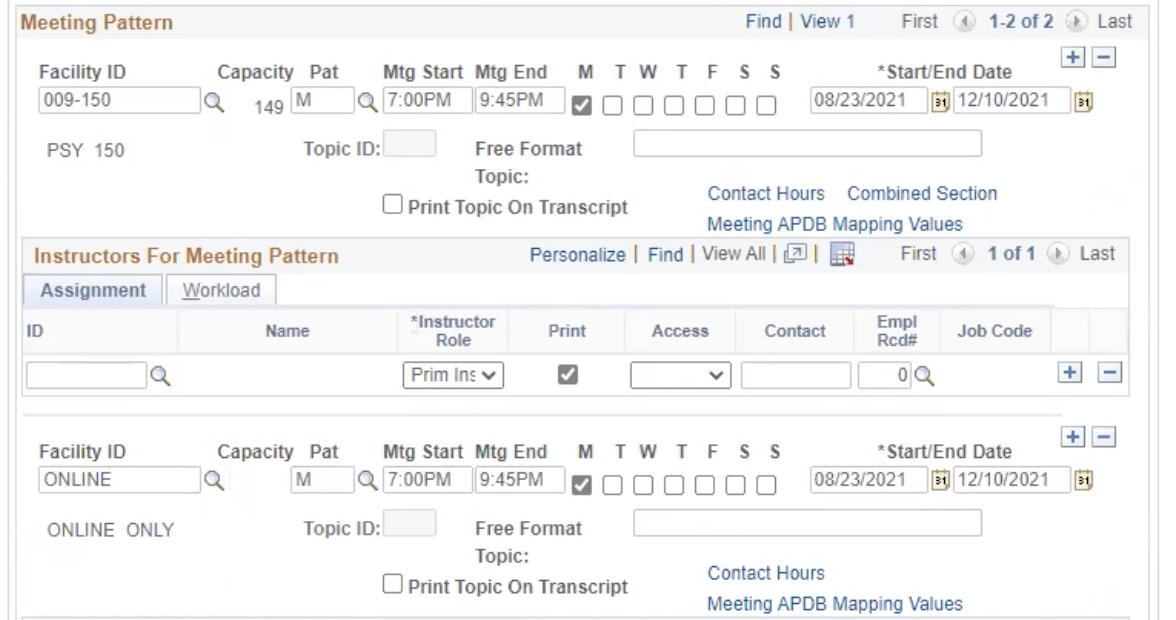Check Tuesday for 009-150 meeting

point(612,106)
